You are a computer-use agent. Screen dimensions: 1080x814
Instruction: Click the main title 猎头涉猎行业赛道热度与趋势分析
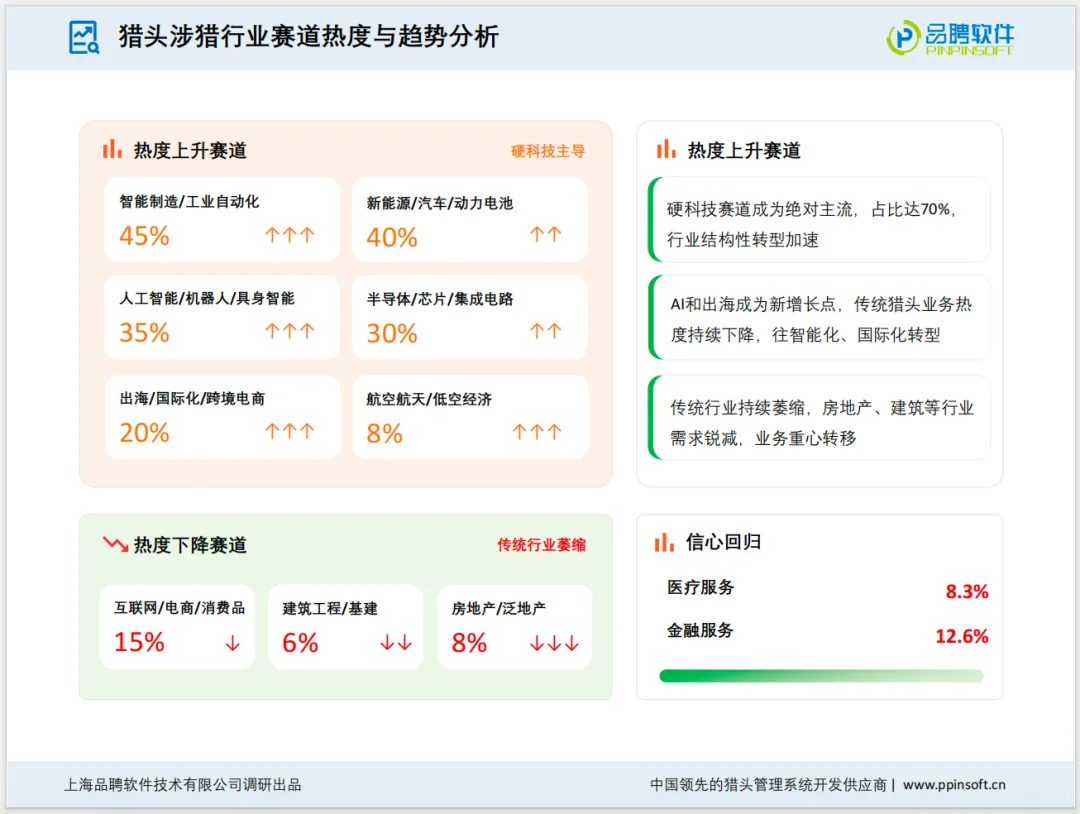(x=309, y=36)
